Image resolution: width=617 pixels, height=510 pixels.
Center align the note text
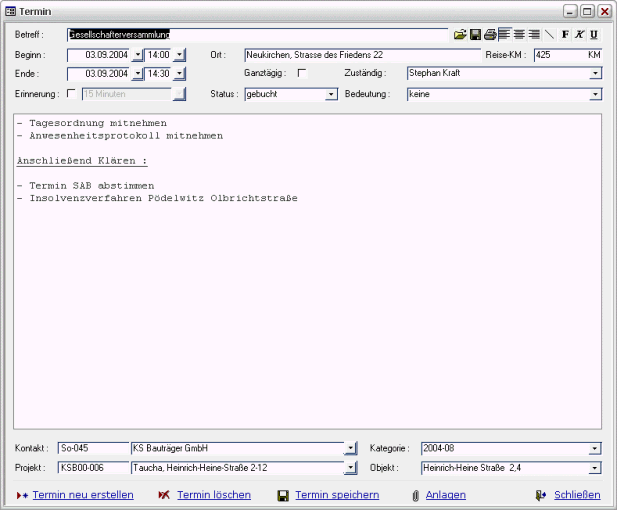coord(519,35)
